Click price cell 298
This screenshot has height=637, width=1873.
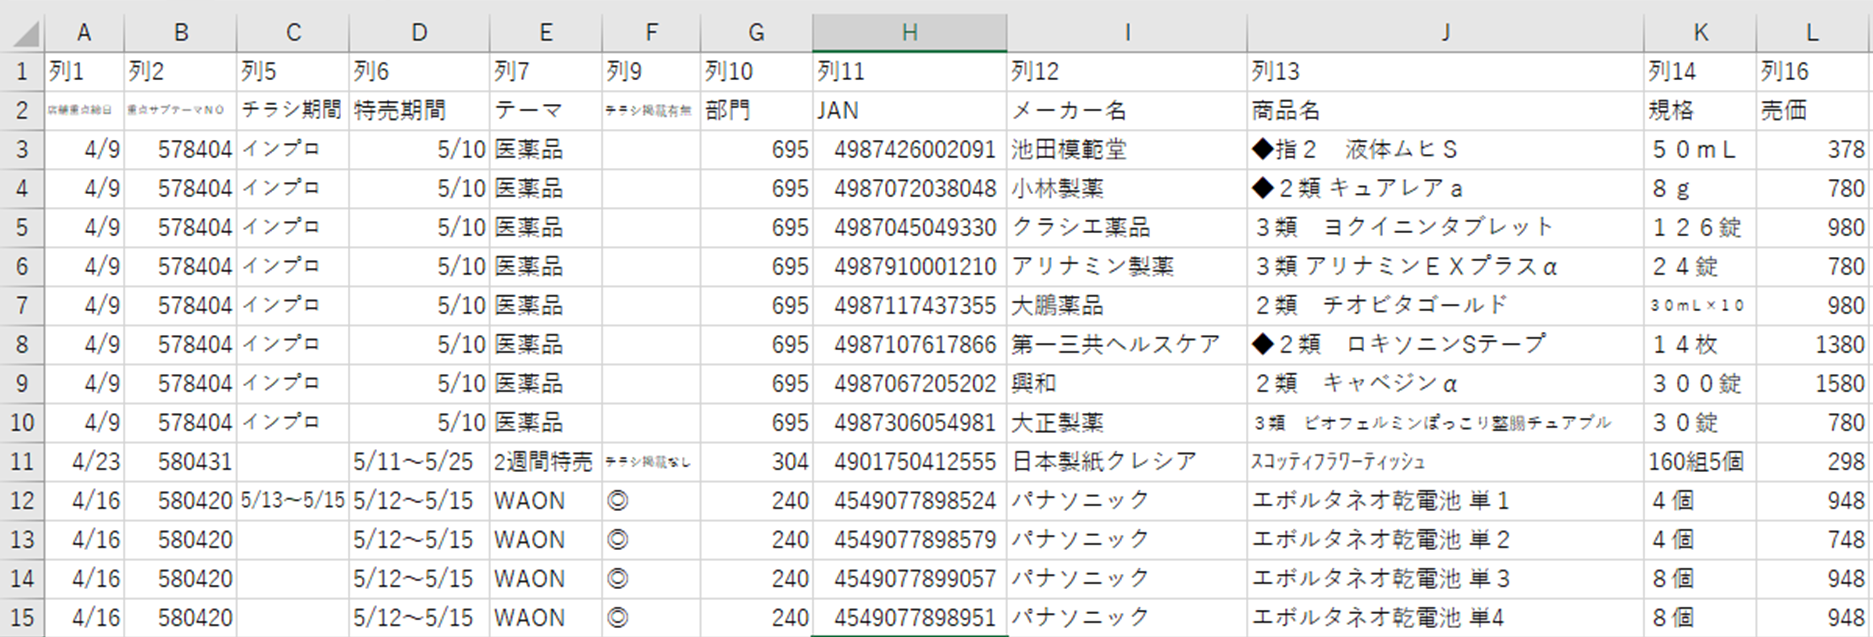coord(1812,461)
